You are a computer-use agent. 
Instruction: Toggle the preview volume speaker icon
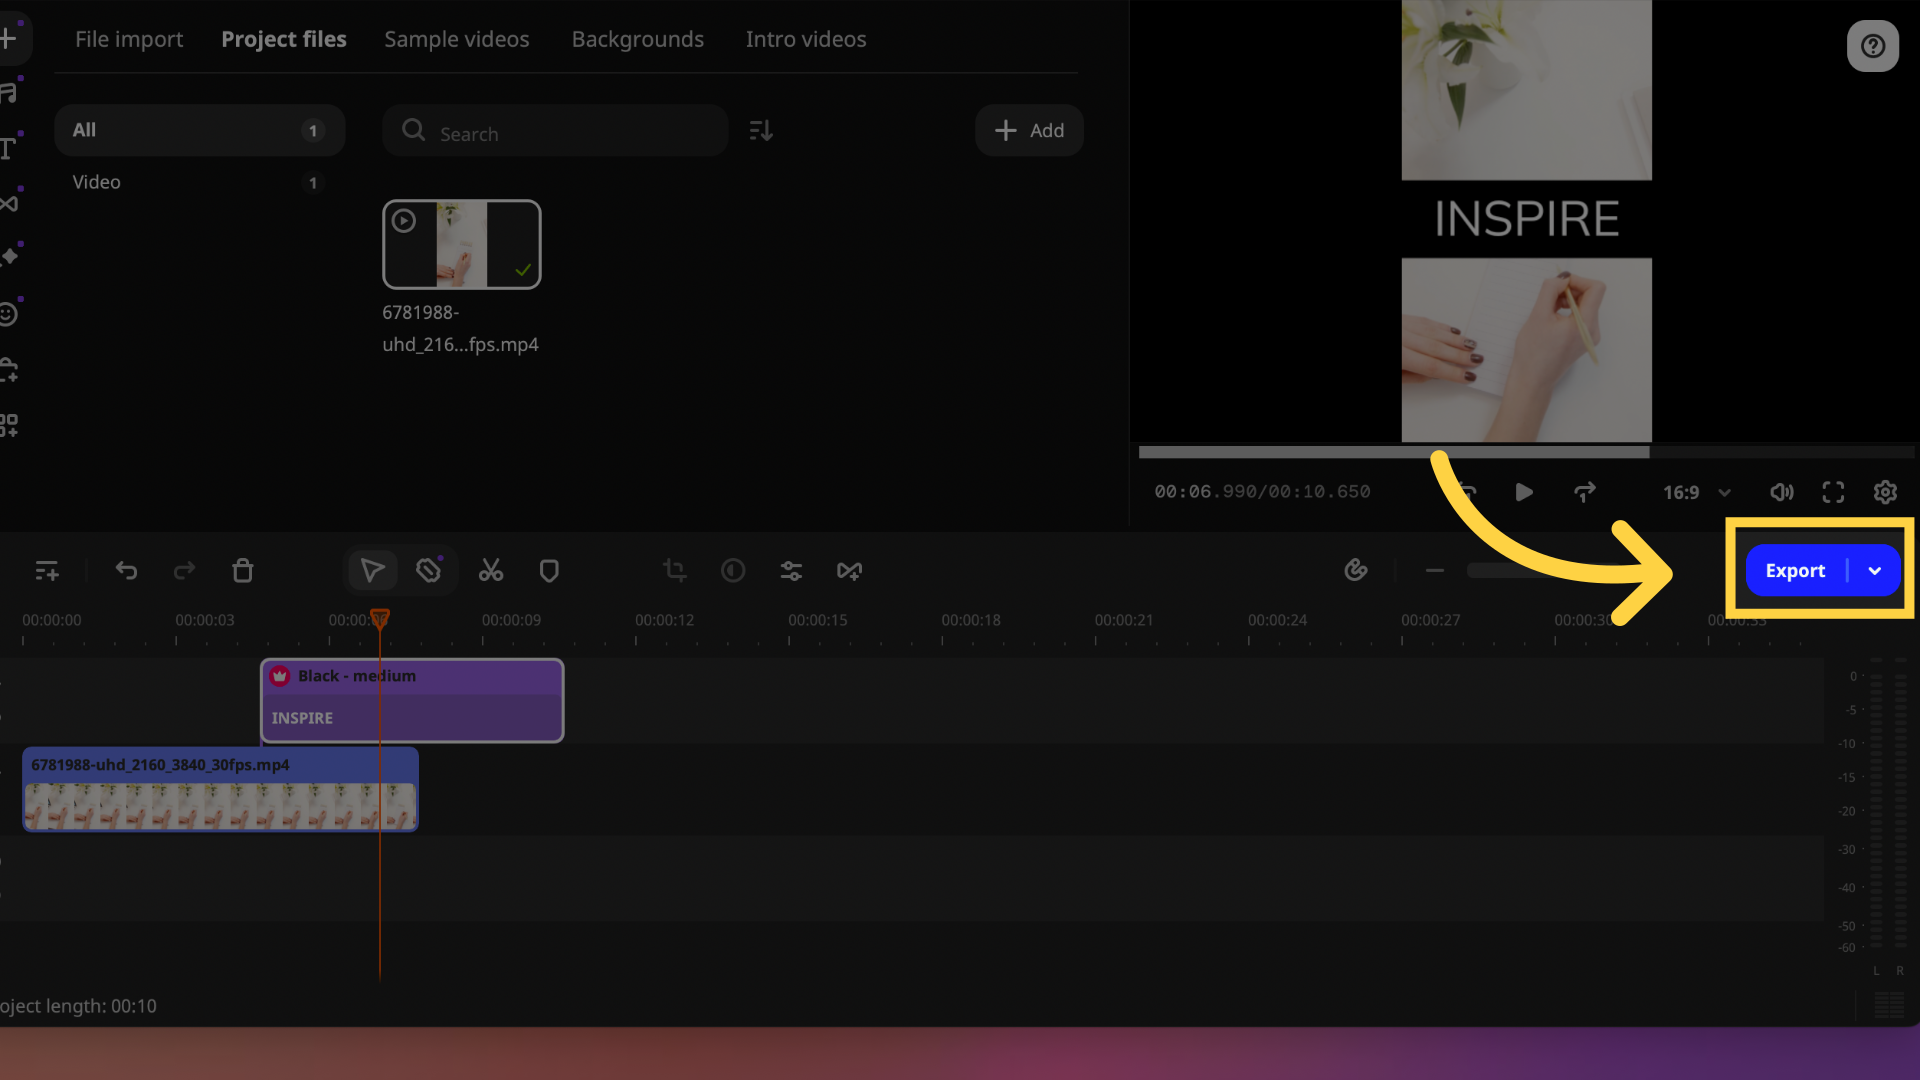(x=1782, y=492)
